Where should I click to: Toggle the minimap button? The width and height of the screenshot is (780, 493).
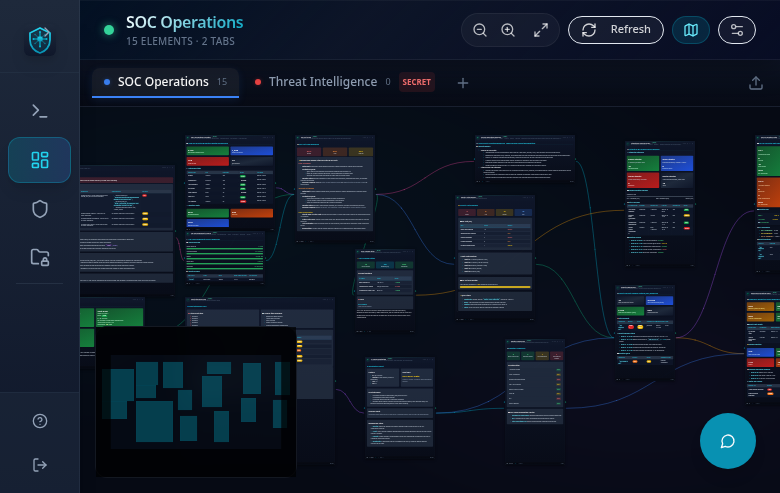691,30
